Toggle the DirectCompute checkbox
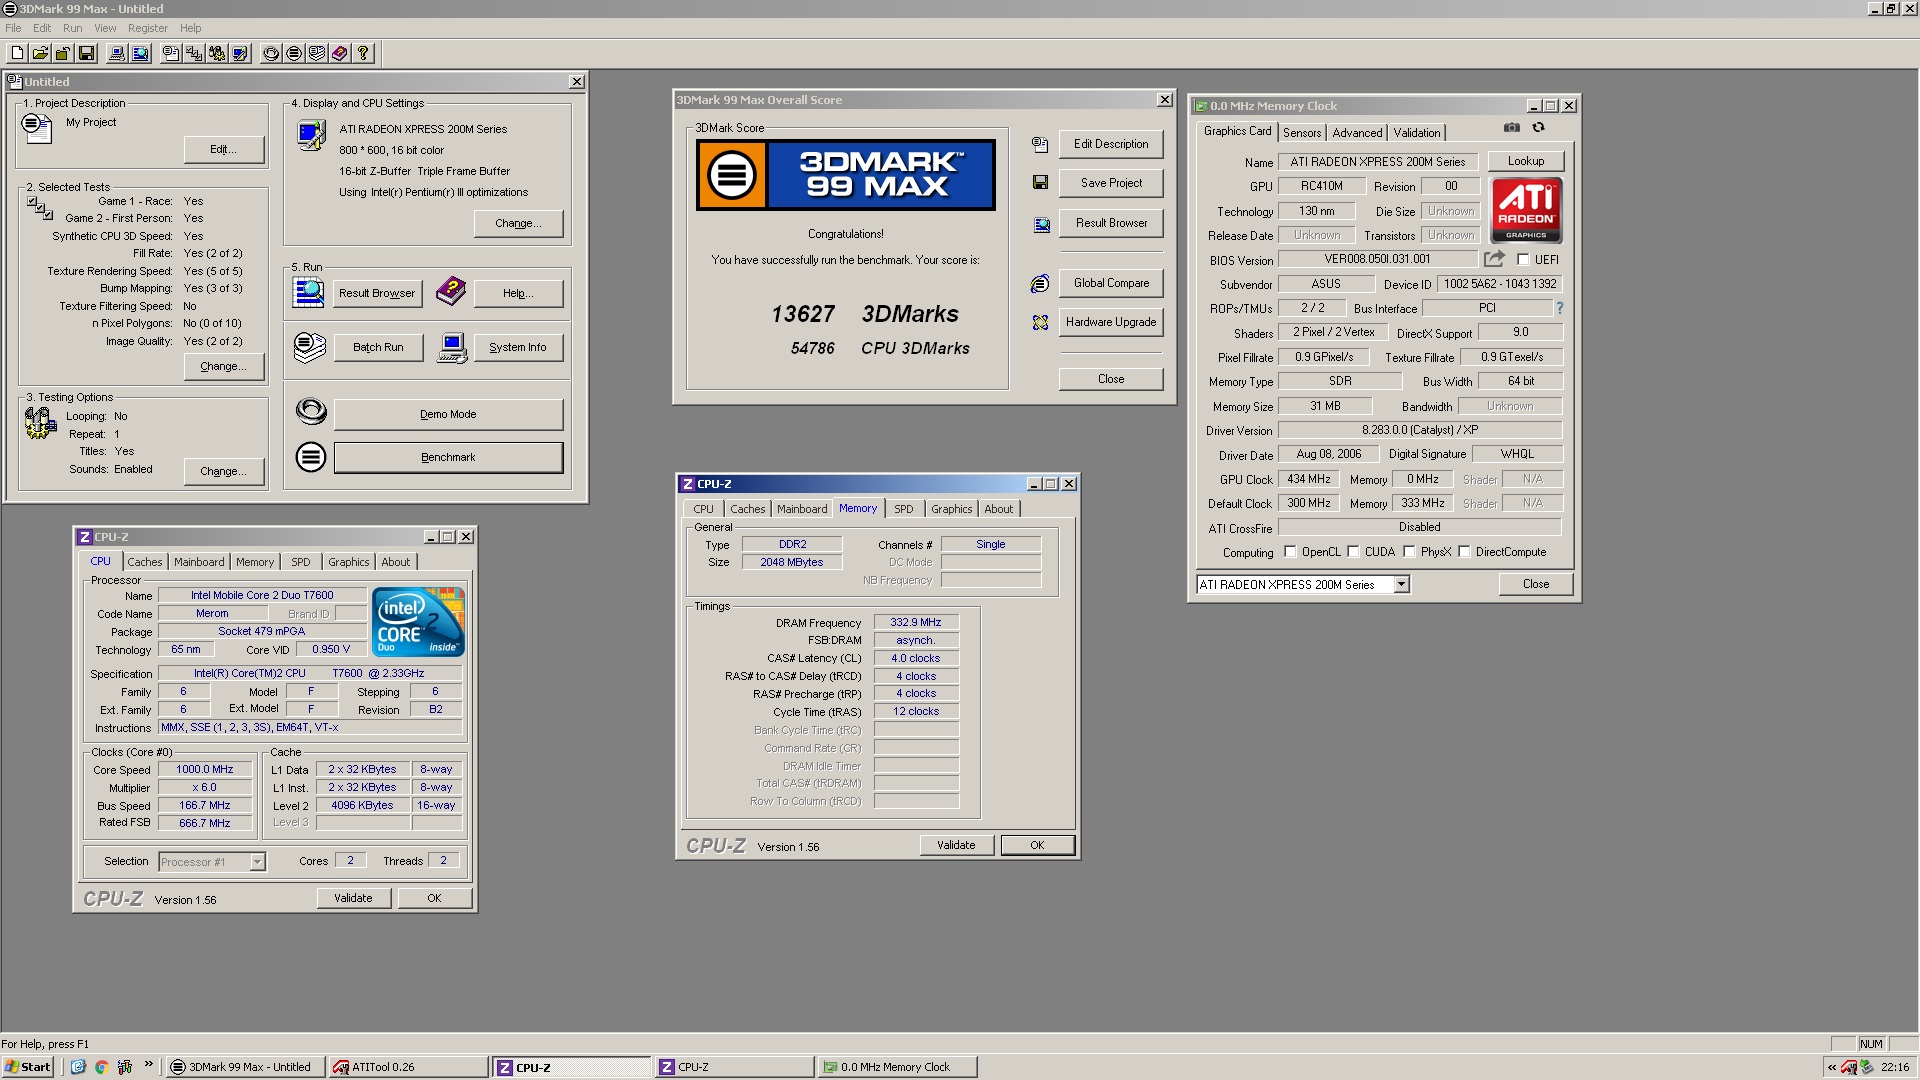Screen dimensions: 1920x1080 point(1464,552)
